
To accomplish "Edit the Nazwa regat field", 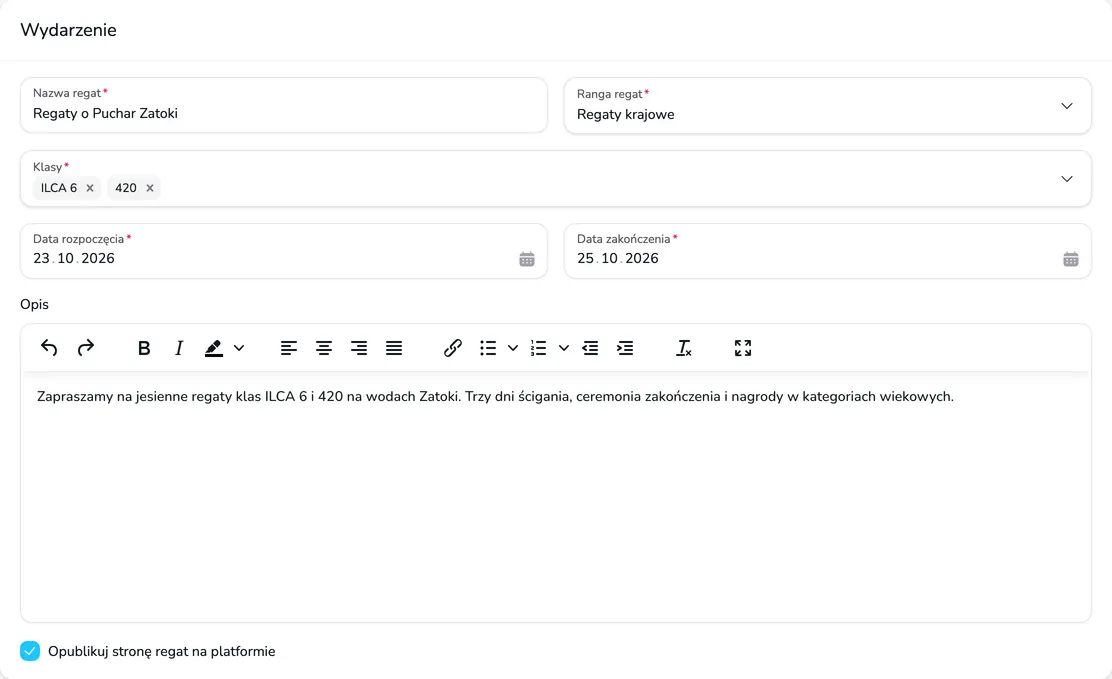I will [284, 105].
